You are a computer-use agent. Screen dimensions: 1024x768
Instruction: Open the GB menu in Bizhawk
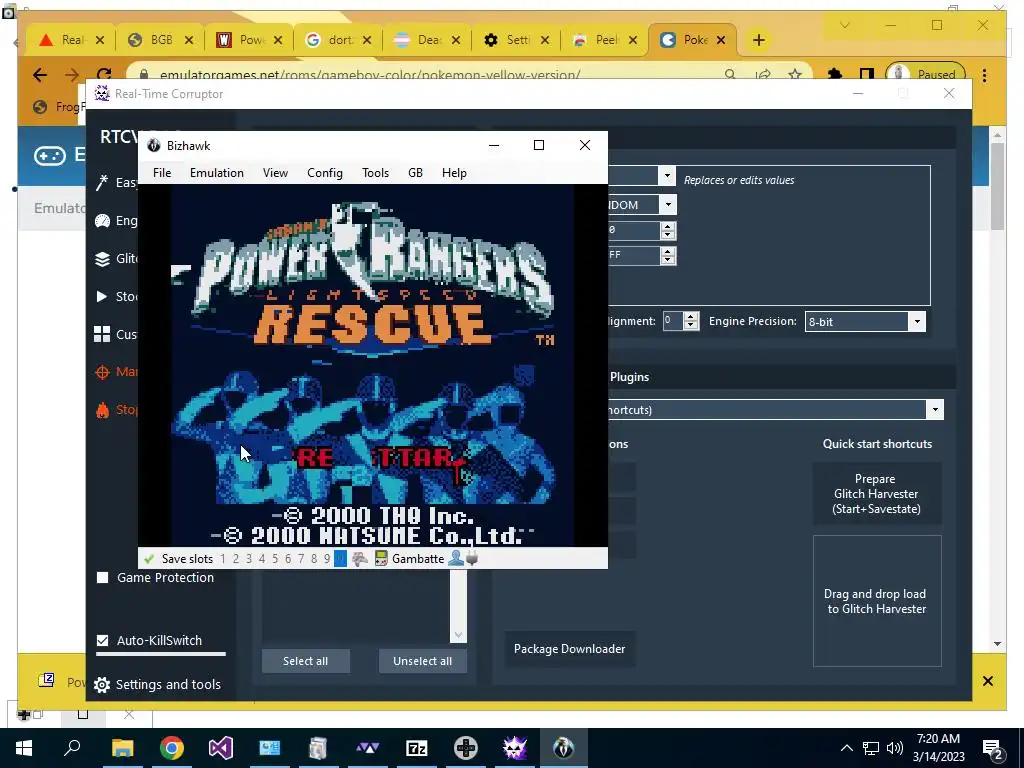pyautogui.click(x=415, y=173)
